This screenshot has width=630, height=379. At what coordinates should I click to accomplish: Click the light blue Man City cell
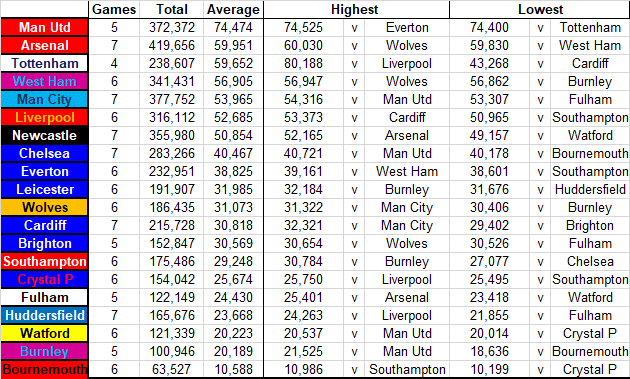point(44,99)
